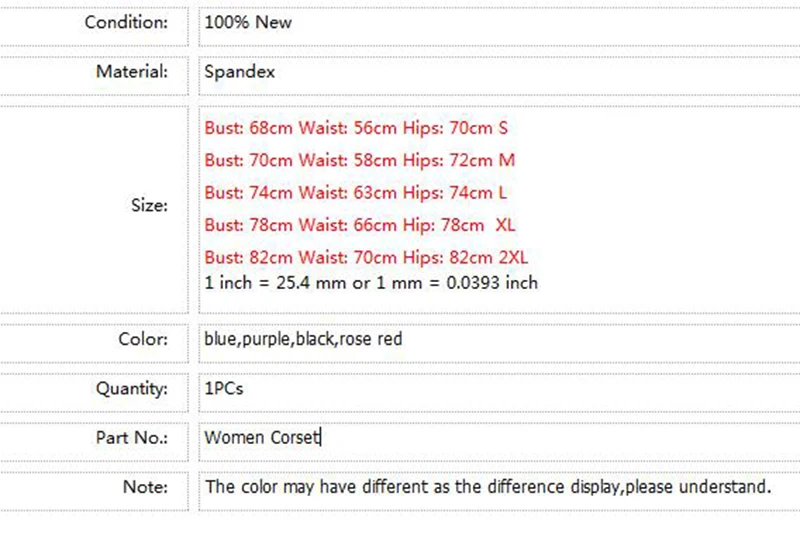Screen dimensions: 800x545
Task: Click the 2XL size line with Bust 82cm
Action: coord(366,257)
